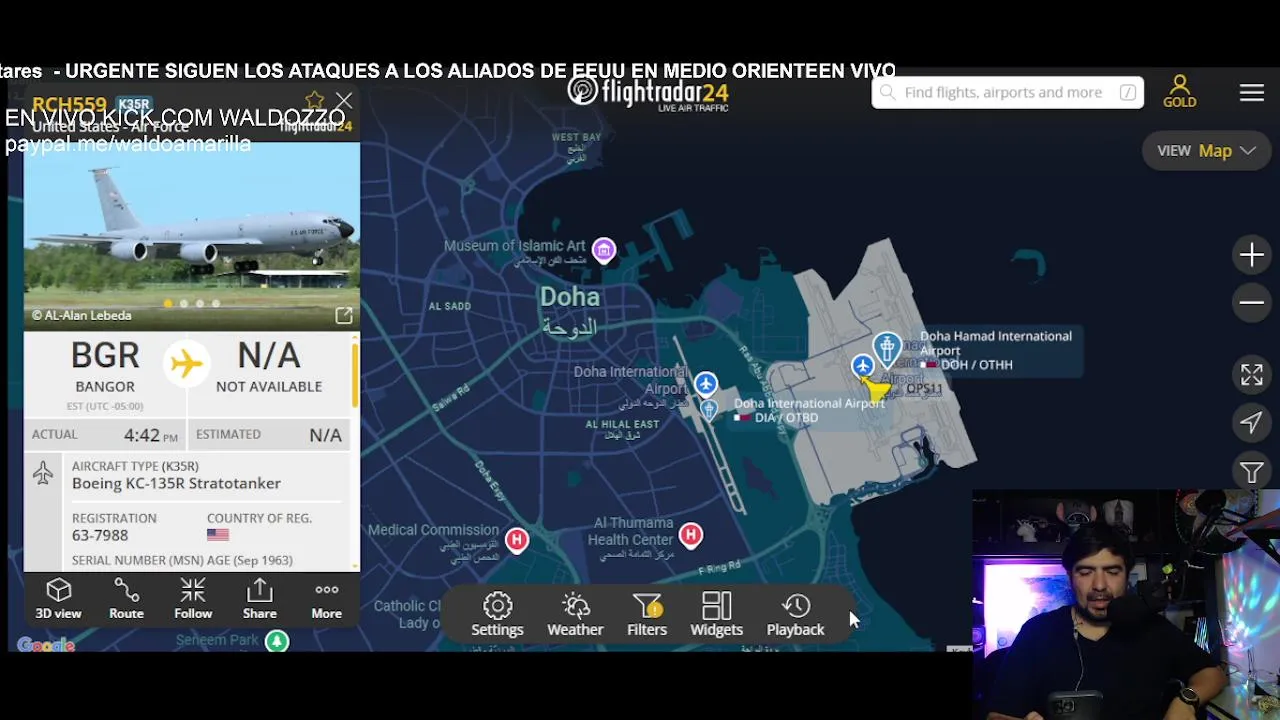Share this flight
1280x720 pixels.
pos(260,599)
